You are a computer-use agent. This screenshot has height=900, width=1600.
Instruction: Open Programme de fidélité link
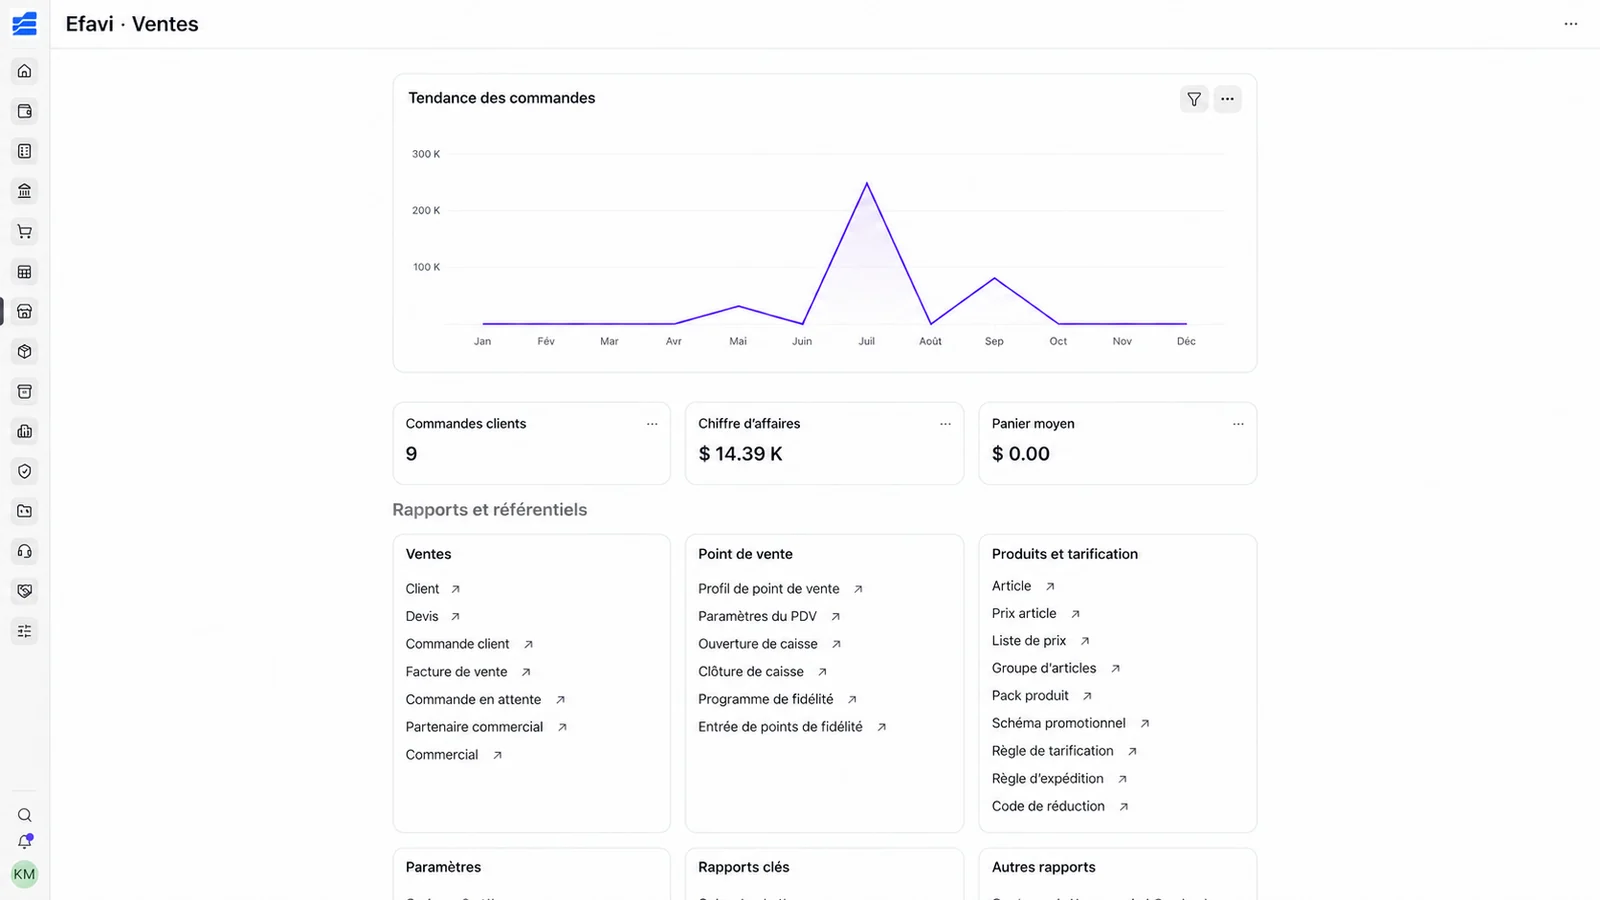click(778, 699)
